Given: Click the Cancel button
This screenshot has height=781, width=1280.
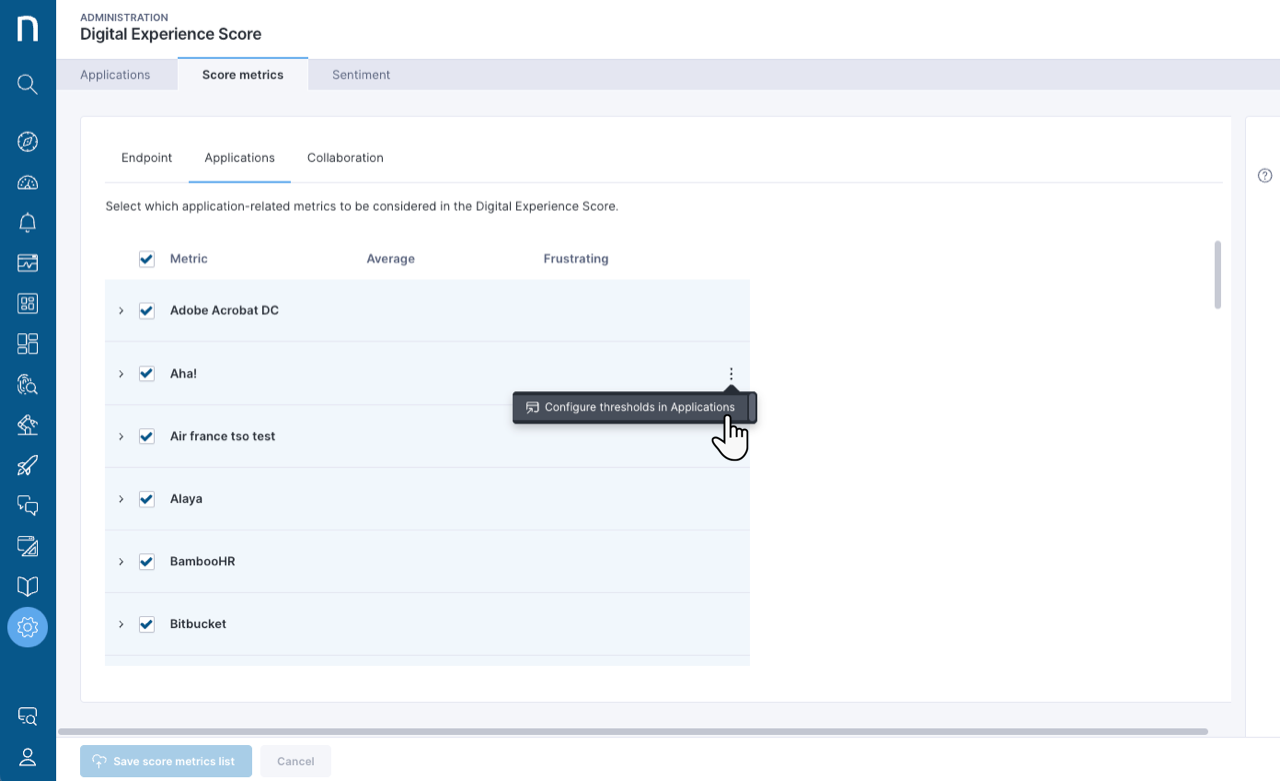Looking at the screenshot, I should pos(295,761).
